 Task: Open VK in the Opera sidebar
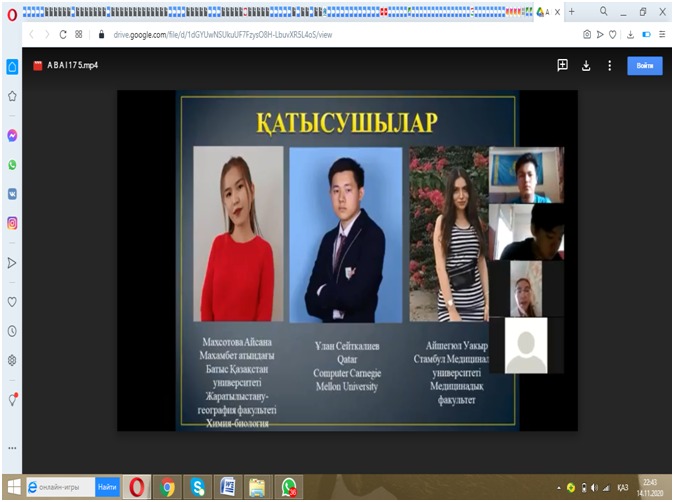[12, 194]
